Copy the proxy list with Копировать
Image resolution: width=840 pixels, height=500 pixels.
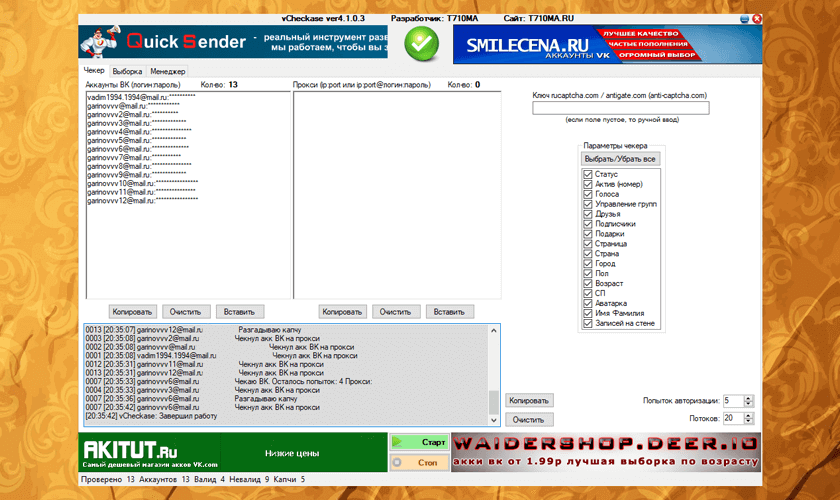point(342,311)
